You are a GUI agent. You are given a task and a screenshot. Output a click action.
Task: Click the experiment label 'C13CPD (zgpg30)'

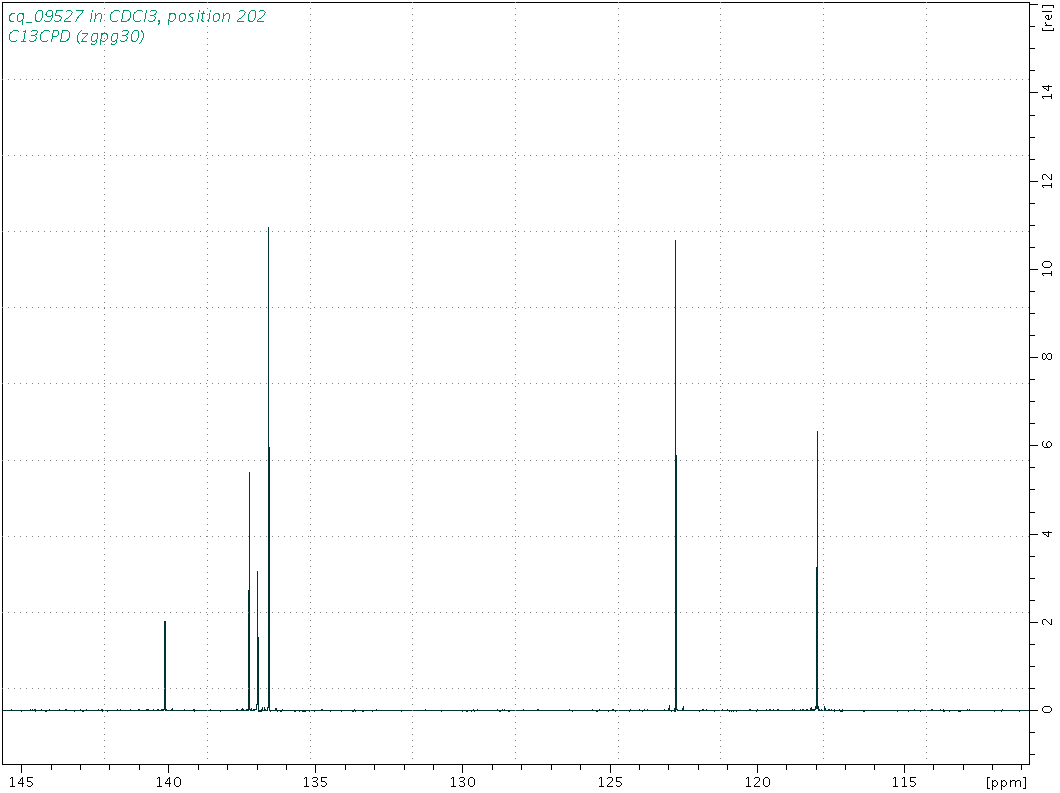pos(76,36)
